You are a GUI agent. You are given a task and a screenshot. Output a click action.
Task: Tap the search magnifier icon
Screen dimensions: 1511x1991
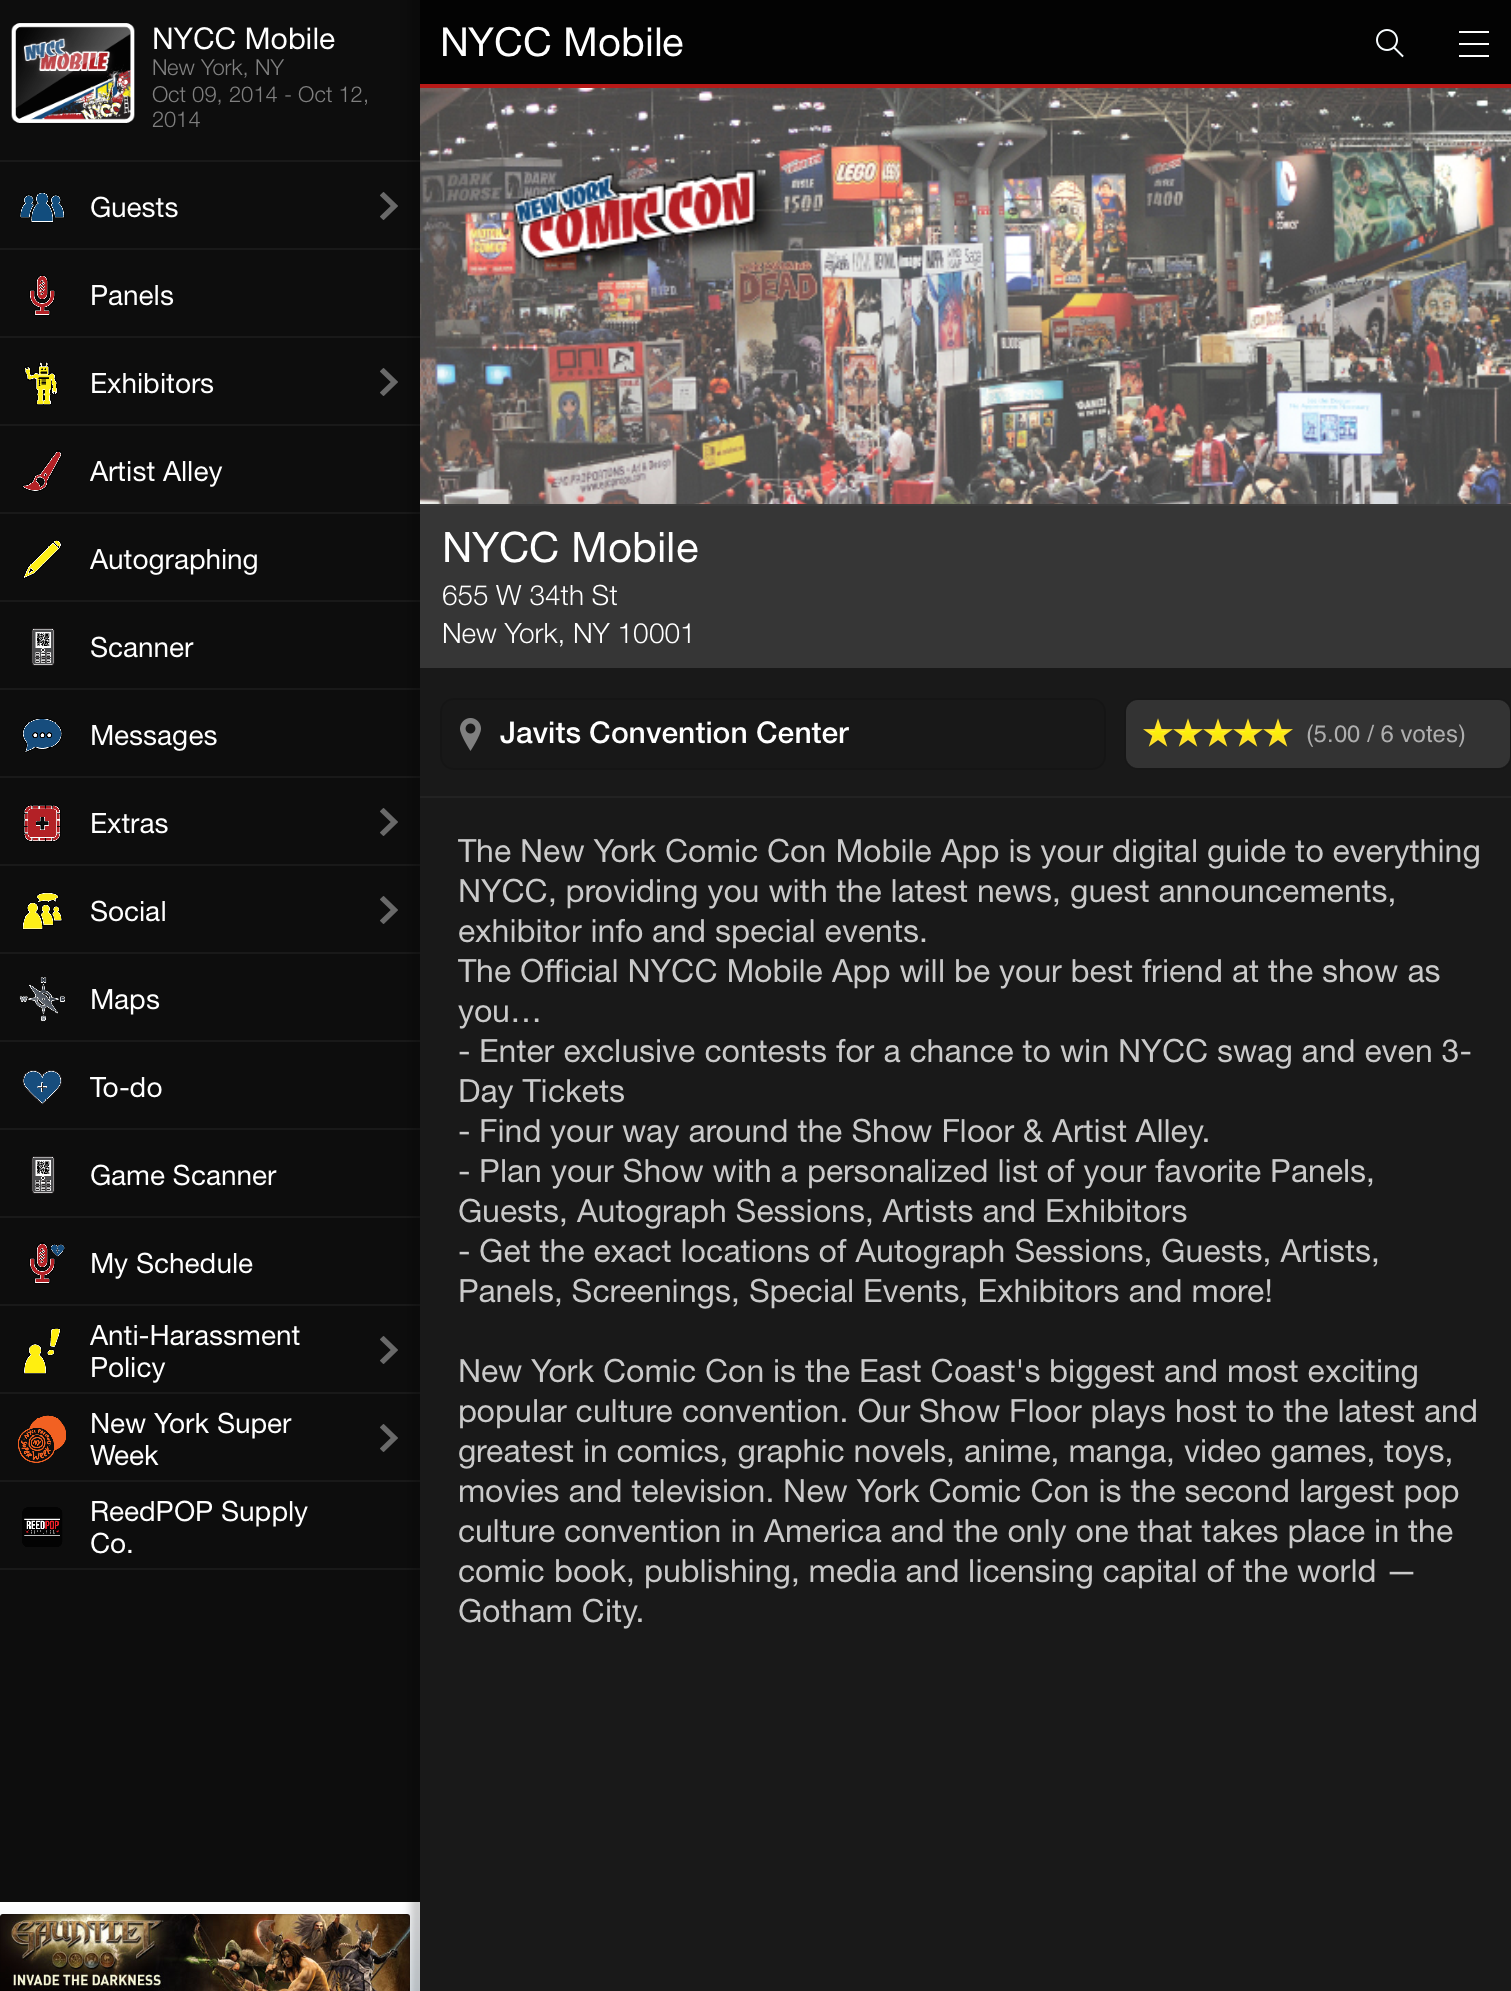pyautogui.click(x=1389, y=43)
